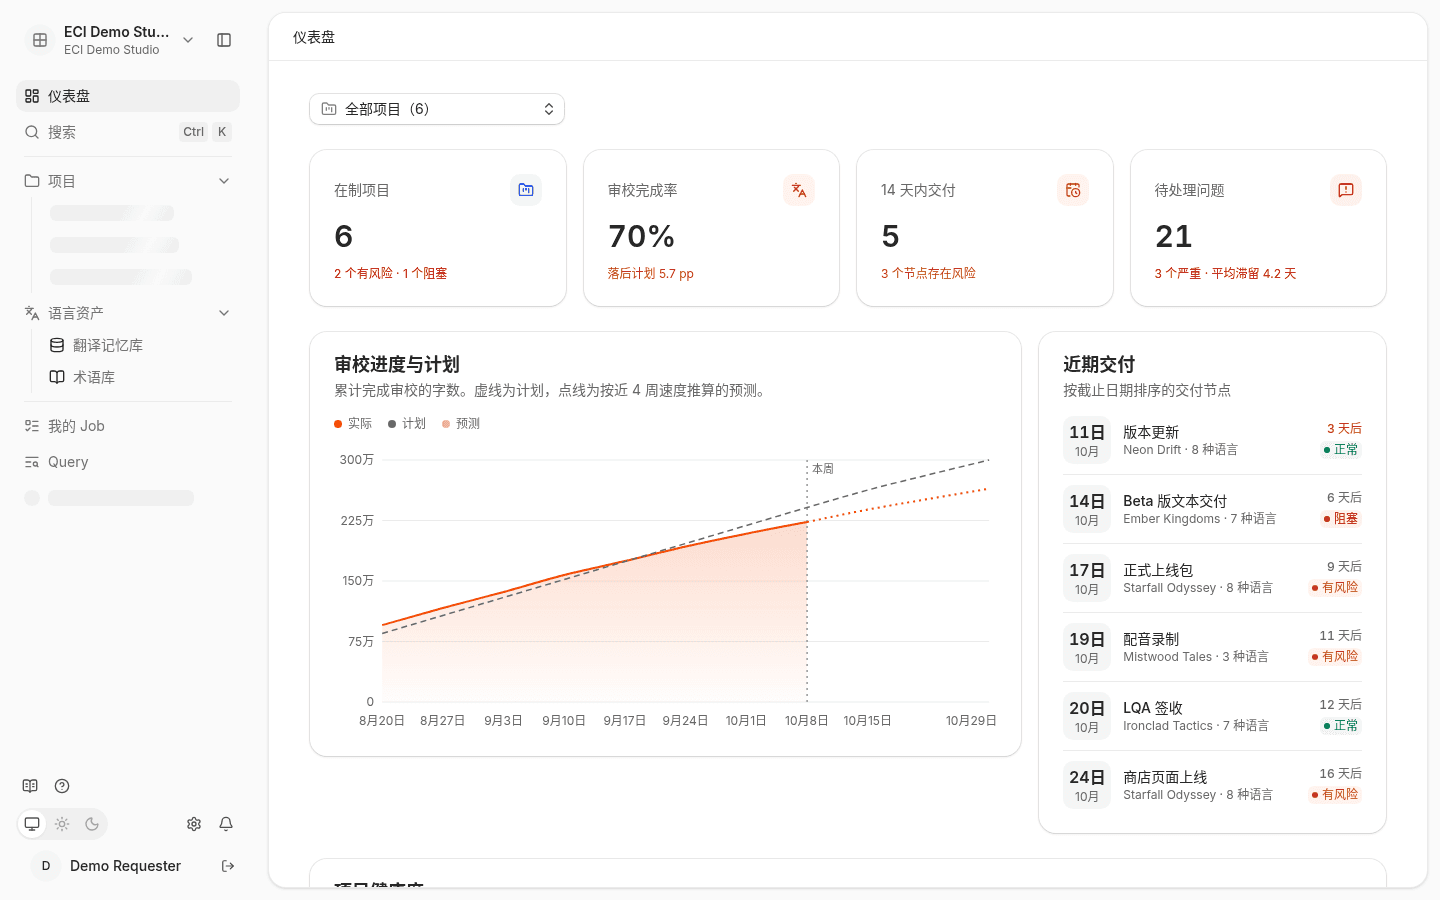Open the LQA 签收 delivery row
This screenshot has width=1440, height=900.
(1212, 716)
